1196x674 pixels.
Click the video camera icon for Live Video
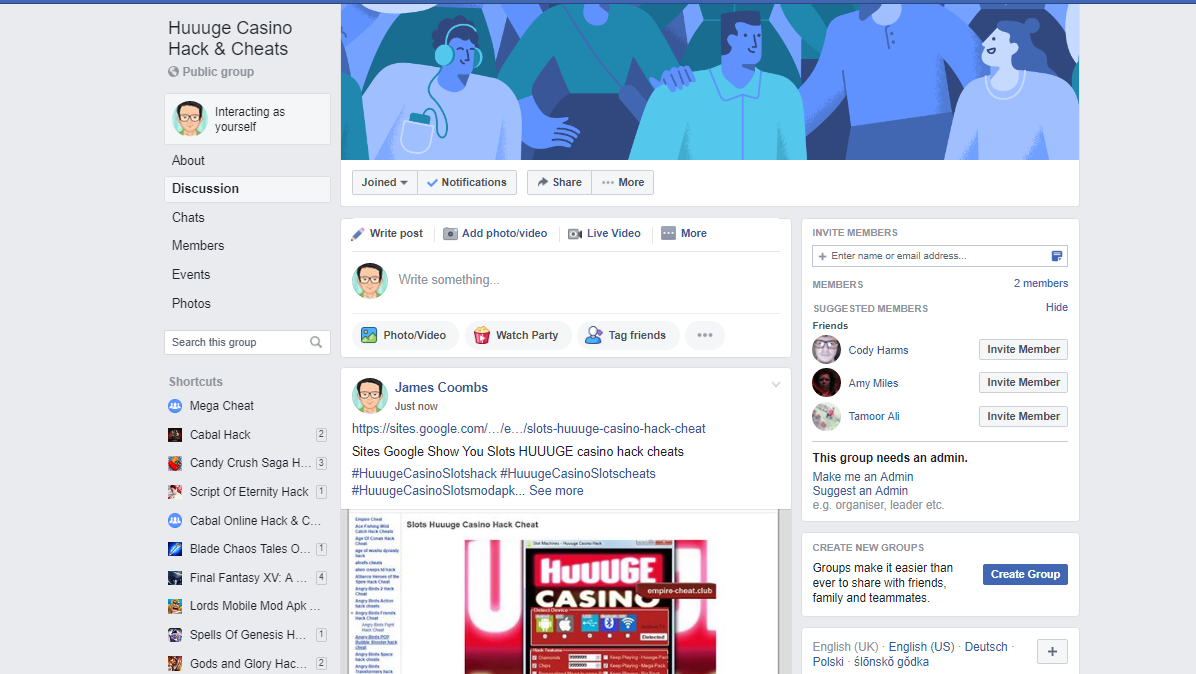point(575,234)
